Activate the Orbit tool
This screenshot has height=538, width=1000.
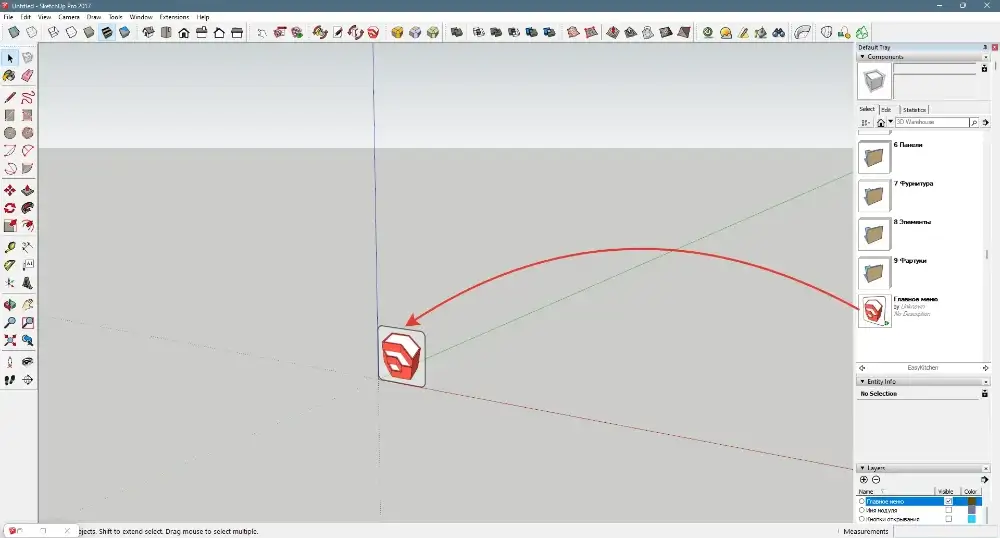click(10, 305)
